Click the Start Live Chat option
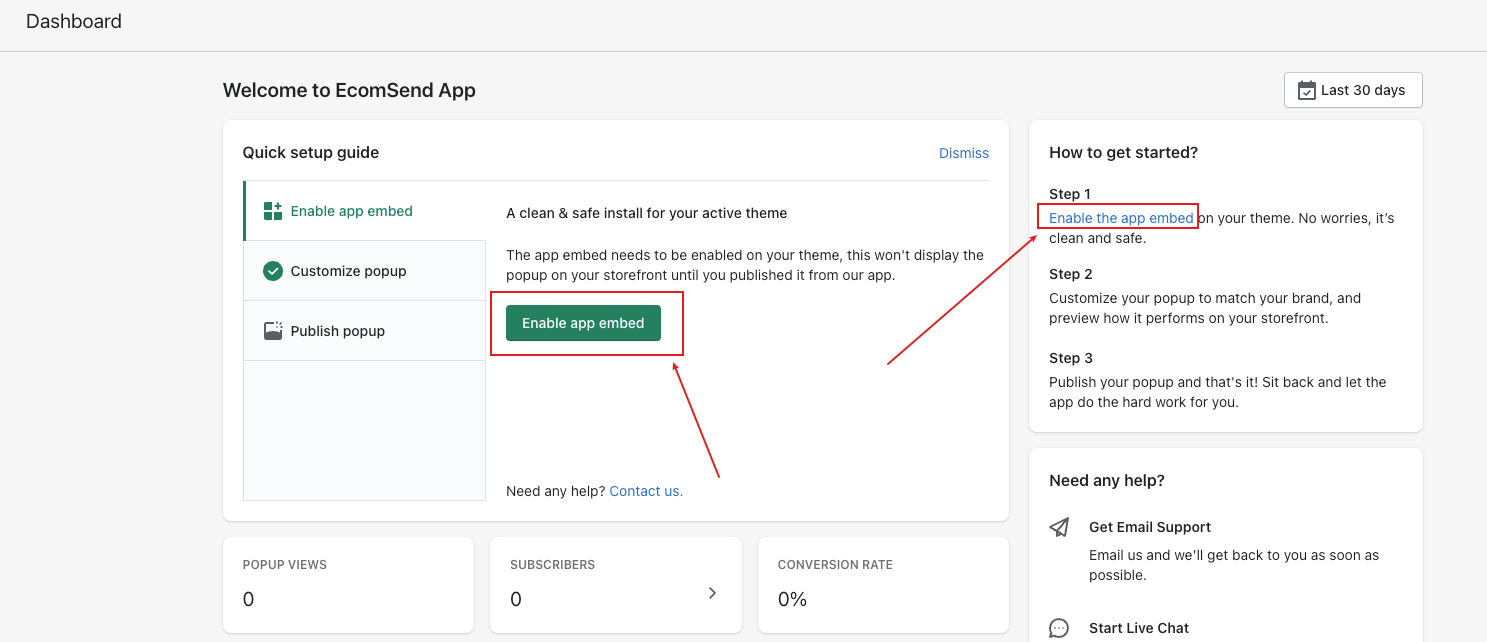This screenshot has height=642, width=1487. point(1139,628)
